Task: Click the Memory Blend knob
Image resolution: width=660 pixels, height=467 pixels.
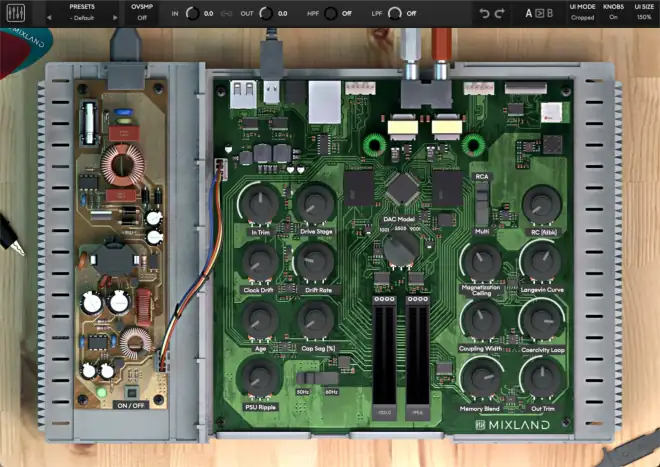Action: 481,379
